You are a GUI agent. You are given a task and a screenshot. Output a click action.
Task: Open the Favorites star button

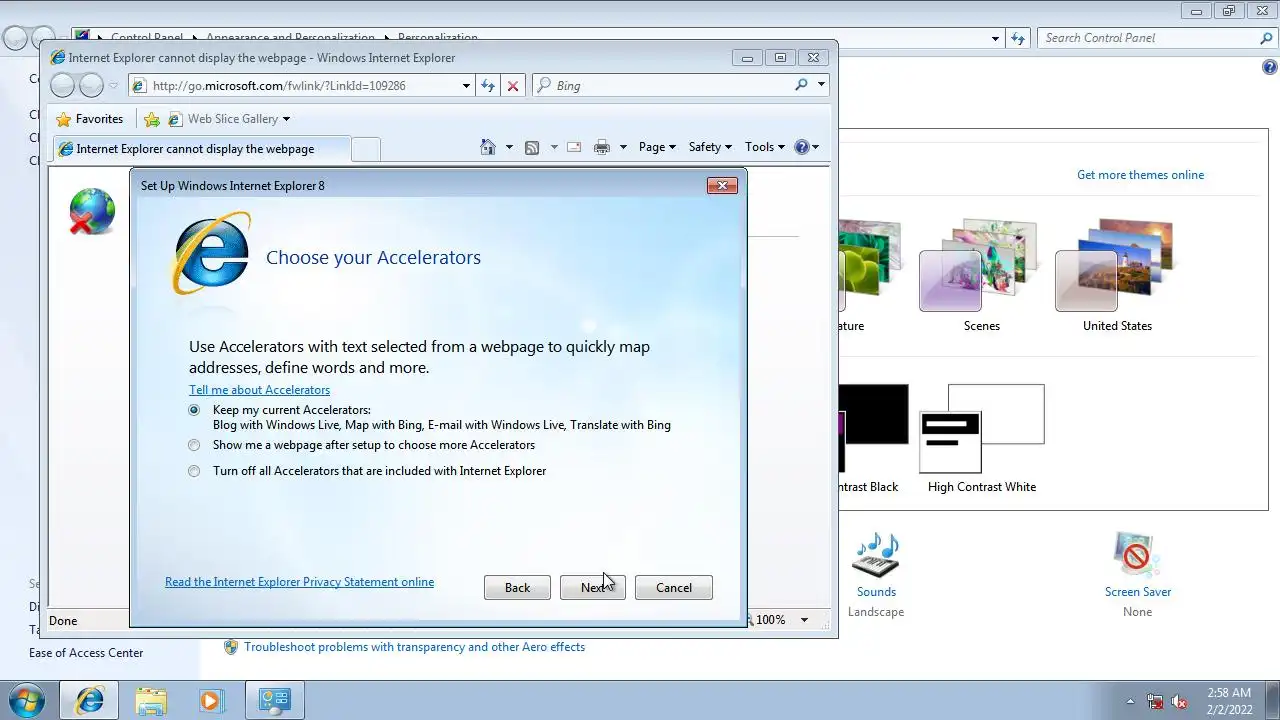(90, 119)
